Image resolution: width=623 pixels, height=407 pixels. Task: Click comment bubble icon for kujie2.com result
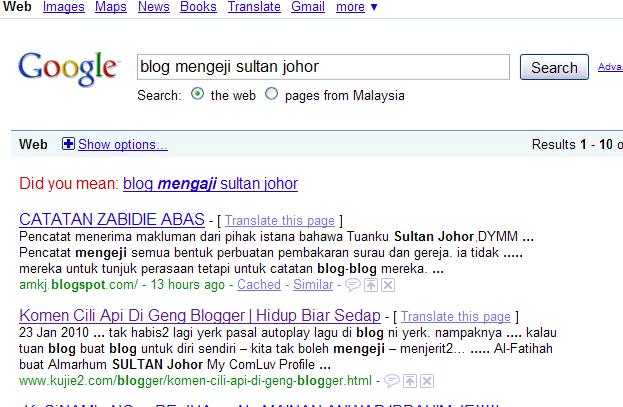tap(392, 381)
